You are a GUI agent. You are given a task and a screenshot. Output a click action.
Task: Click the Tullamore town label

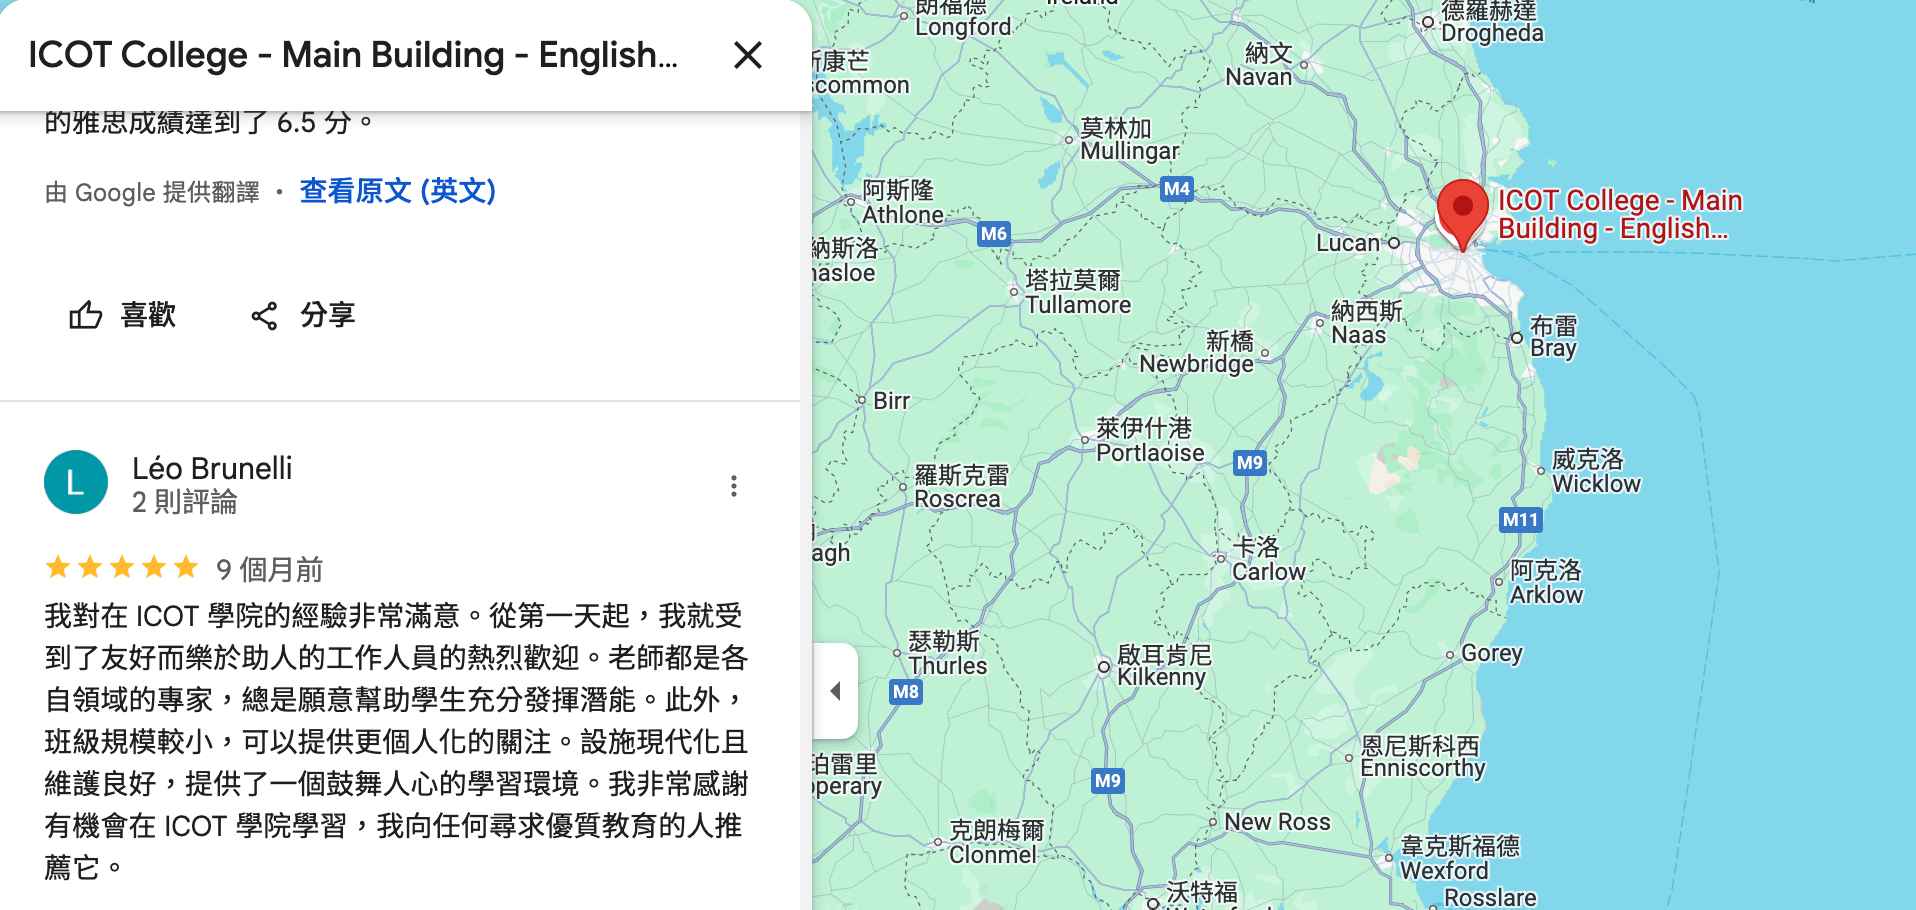pos(1078,292)
